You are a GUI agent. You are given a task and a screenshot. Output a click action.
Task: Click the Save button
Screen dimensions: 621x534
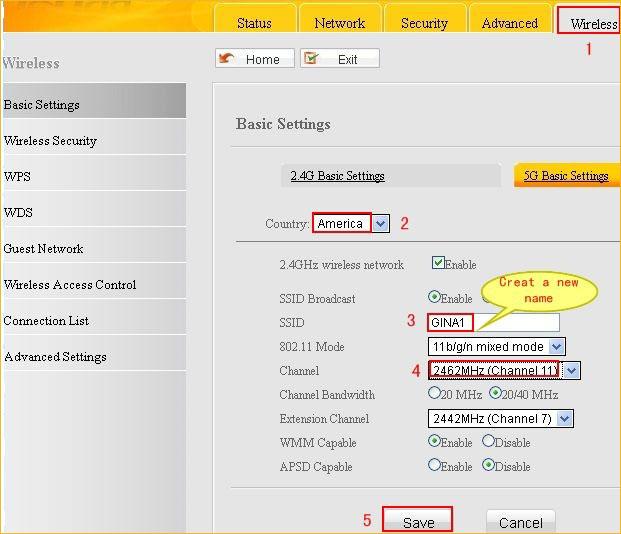418,522
